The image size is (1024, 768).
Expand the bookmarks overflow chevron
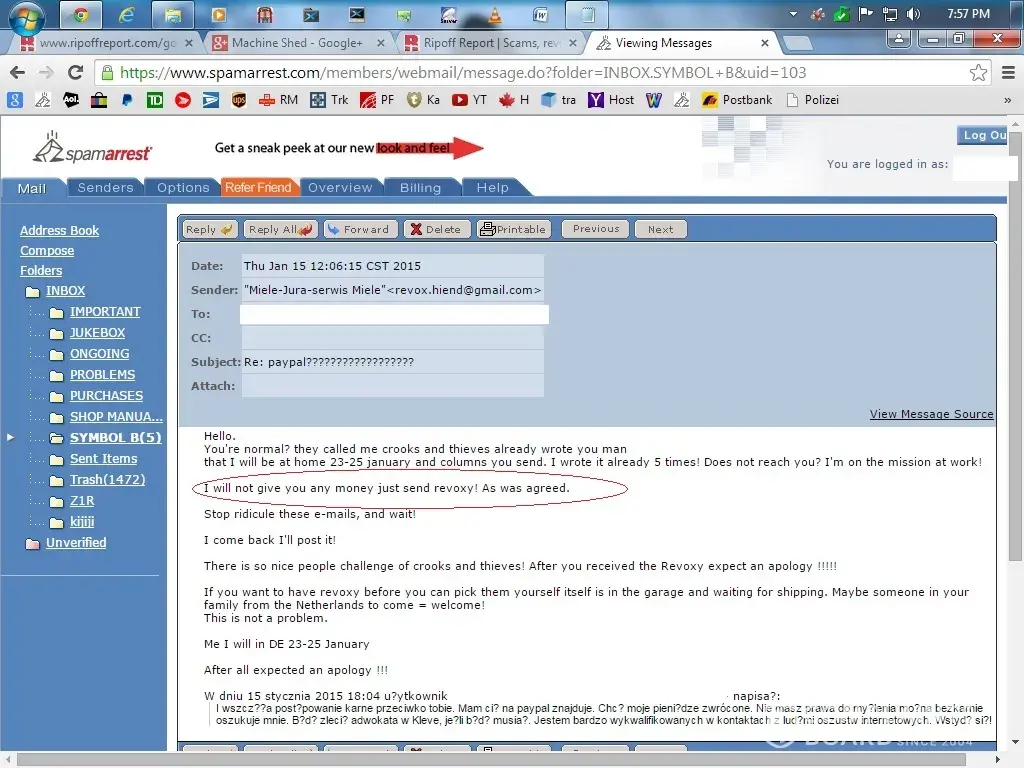[1008, 100]
